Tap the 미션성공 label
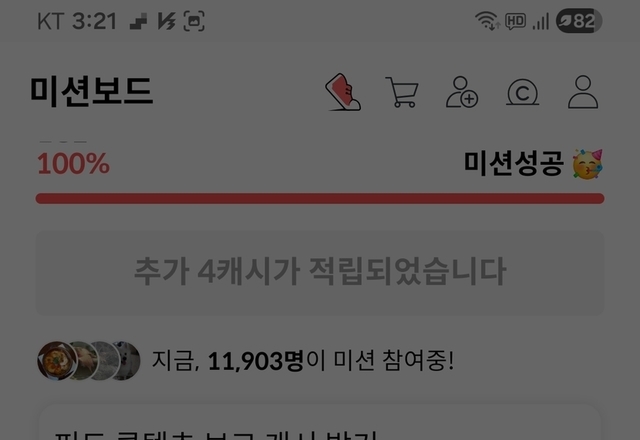Image resolution: width=640 pixels, height=440 pixels. point(513,163)
